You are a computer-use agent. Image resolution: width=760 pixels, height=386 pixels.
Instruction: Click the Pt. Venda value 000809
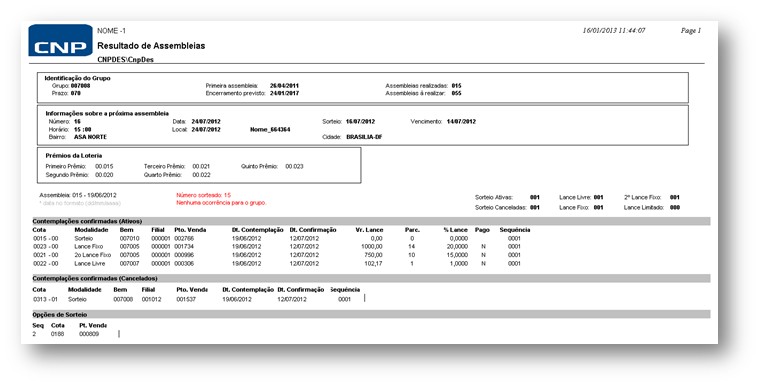pyautogui.click(x=89, y=334)
